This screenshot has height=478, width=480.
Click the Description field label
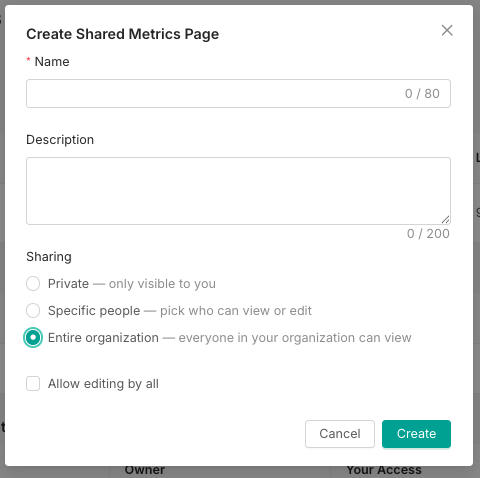pyautogui.click(x=60, y=140)
